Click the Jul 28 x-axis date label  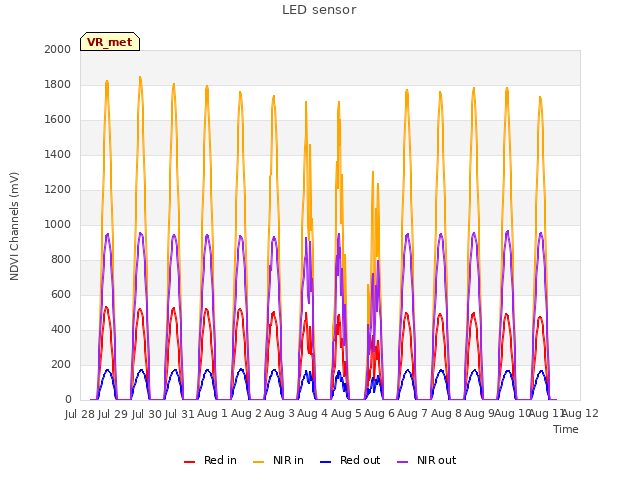[80, 414]
